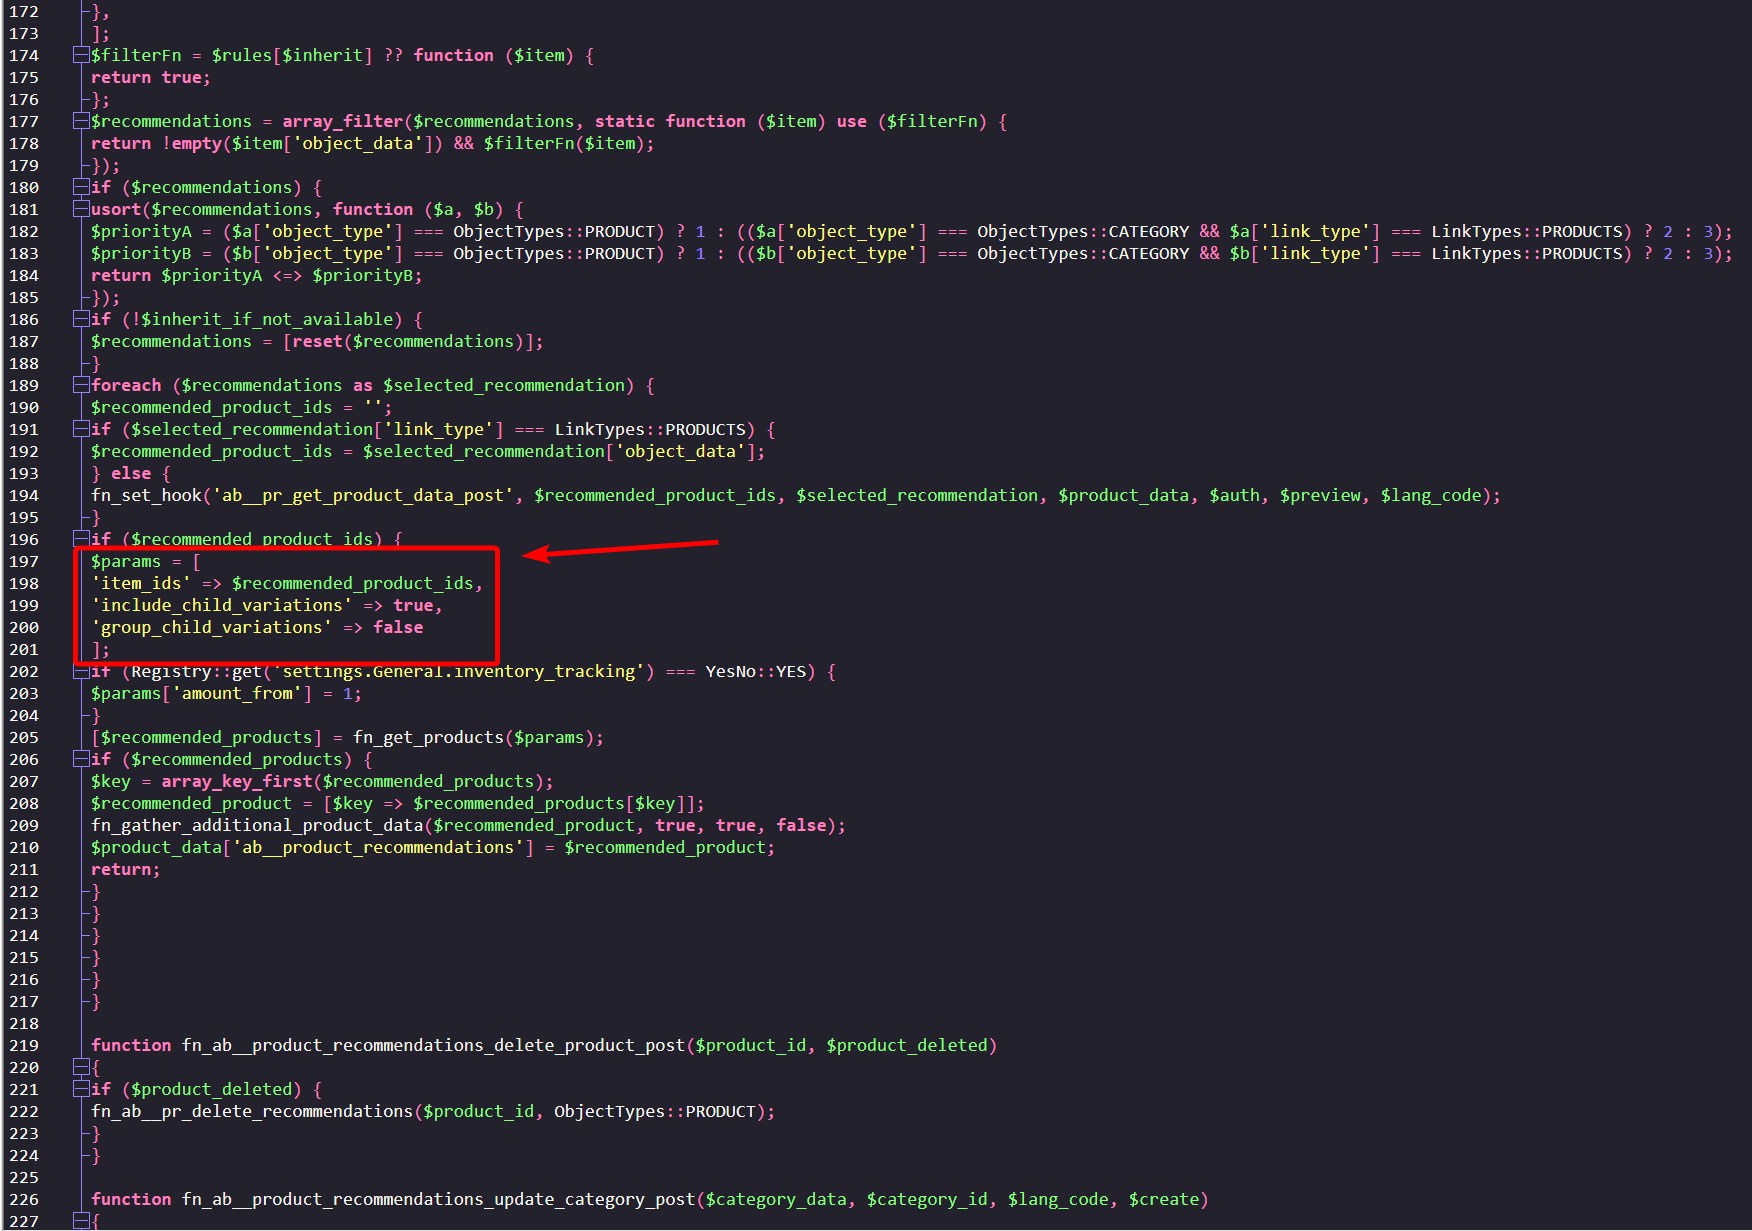The image size is (1752, 1231).
Task: Collapse the array_filter block on line 177
Action: (x=80, y=122)
